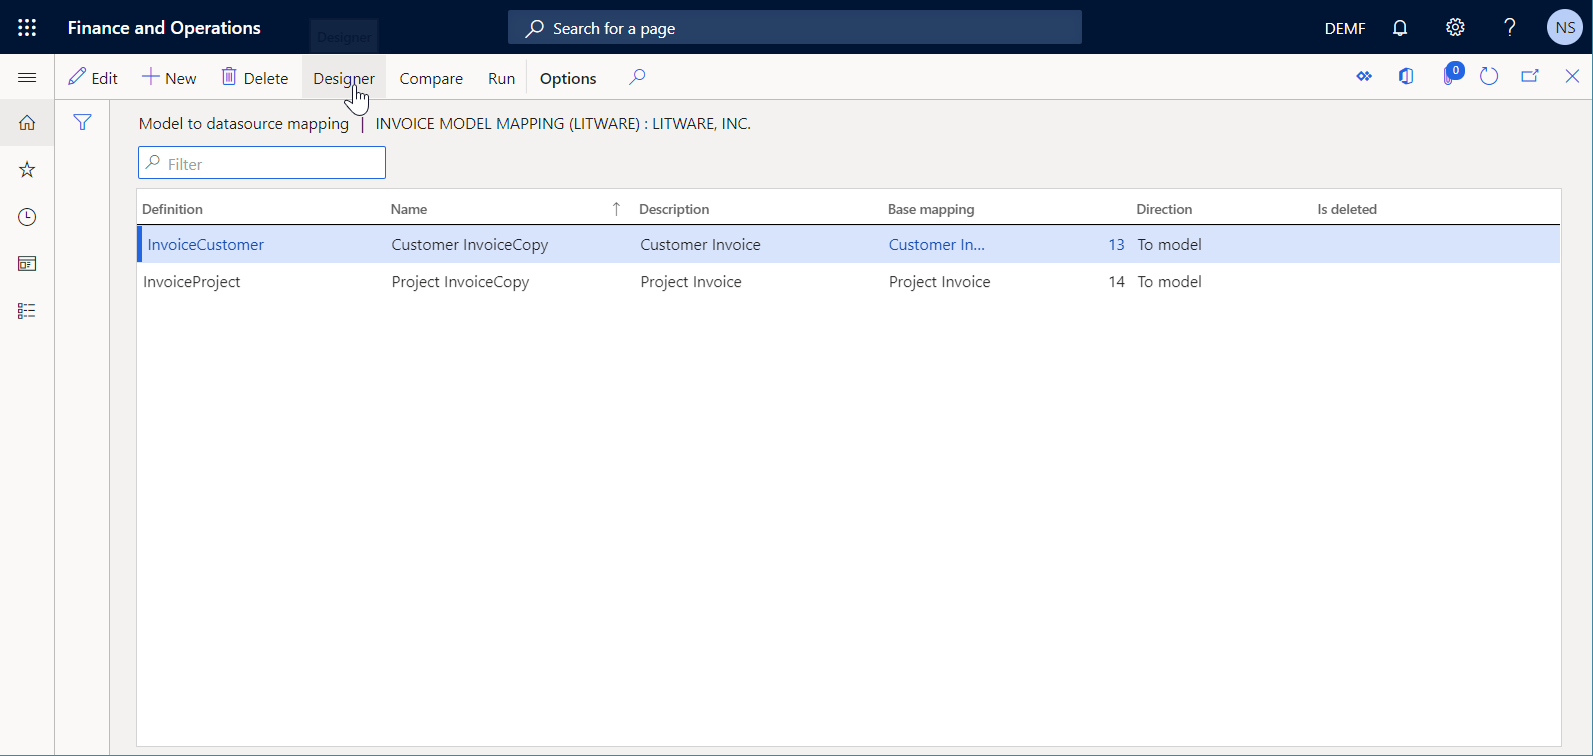
Task: Click the Project Invoice description cell
Action: (x=691, y=282)
